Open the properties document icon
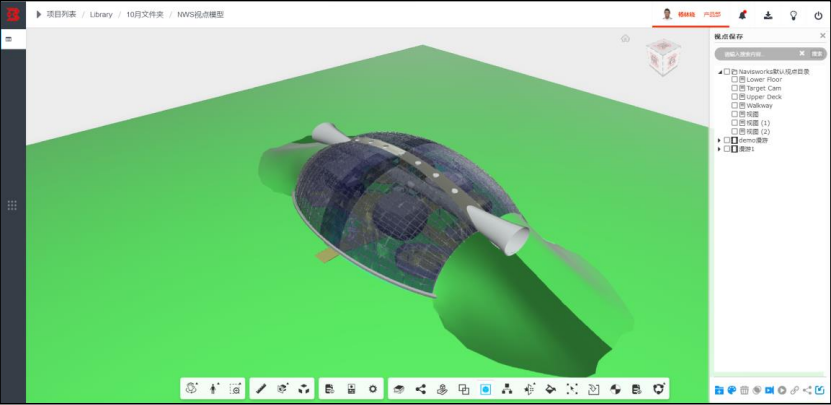The image size is (831, 405). [x=330, y=389]
